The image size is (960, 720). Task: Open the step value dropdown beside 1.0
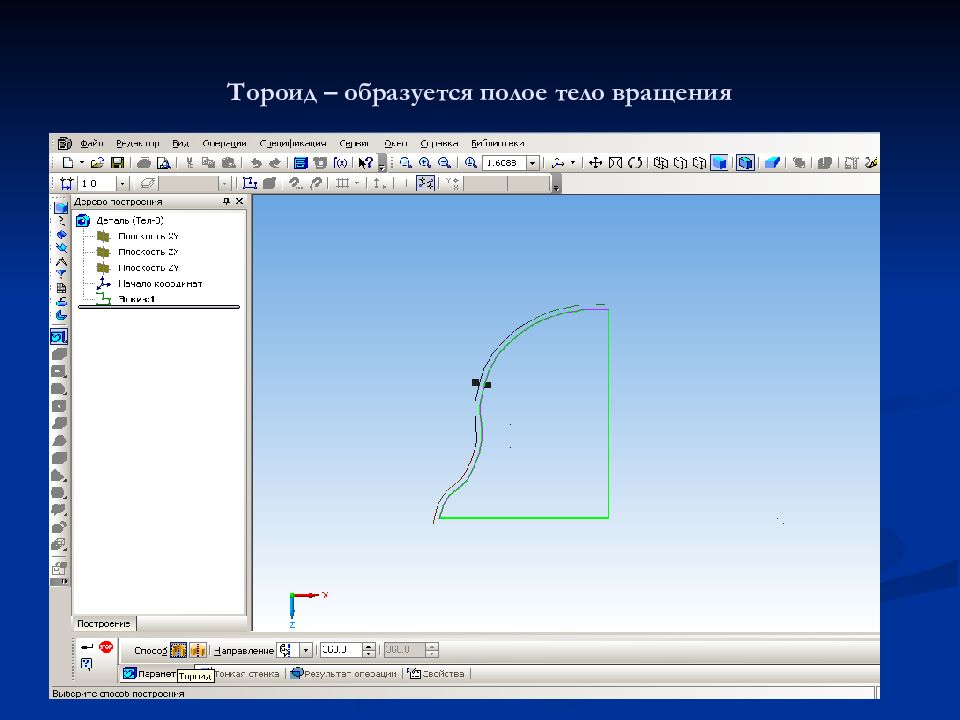tap(122, 183)
